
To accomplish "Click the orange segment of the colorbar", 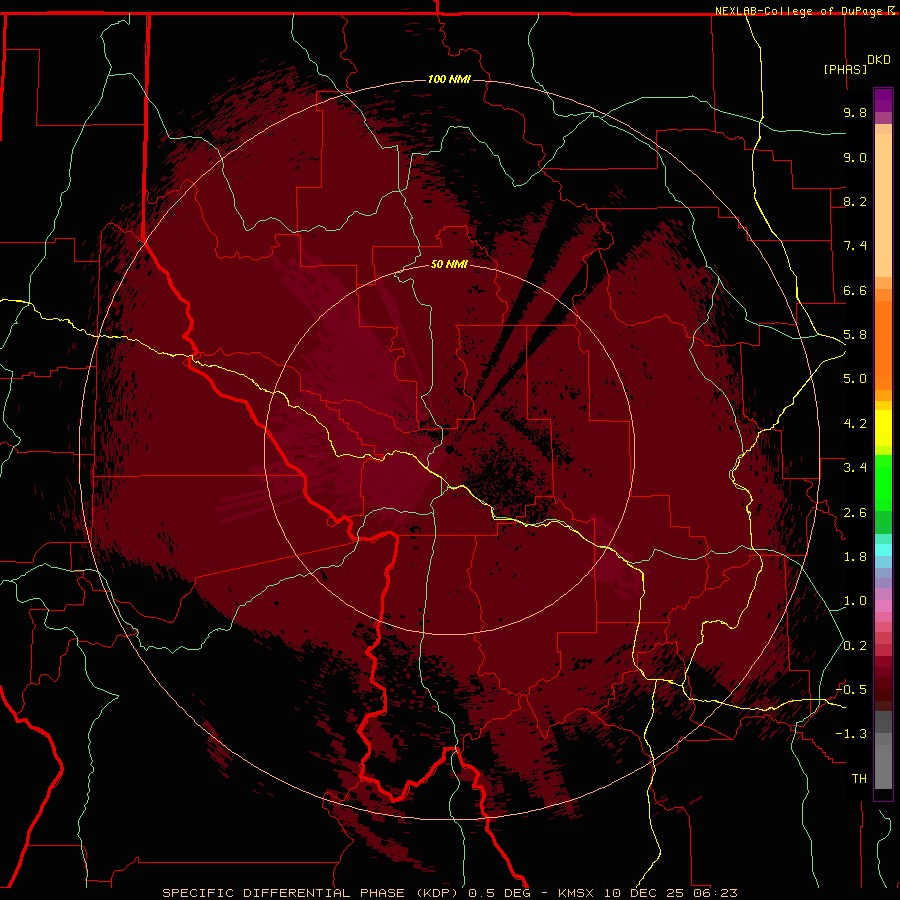I will 883,345.
